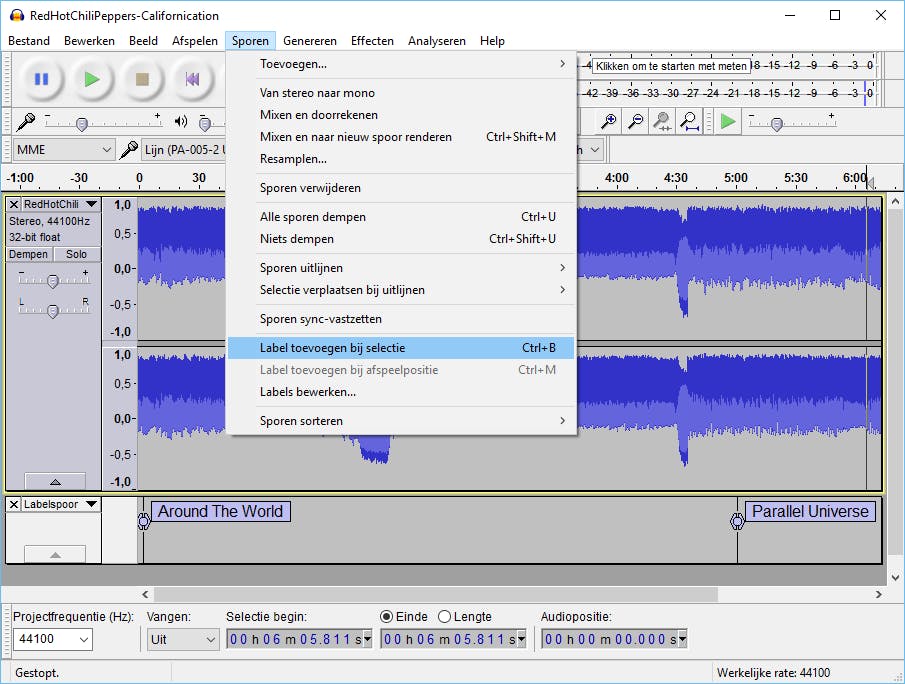The height and width of the screenshot is (684, 905).
Task: Toggle Dempen on the RedHotChili track
Action: pos(29,254)
